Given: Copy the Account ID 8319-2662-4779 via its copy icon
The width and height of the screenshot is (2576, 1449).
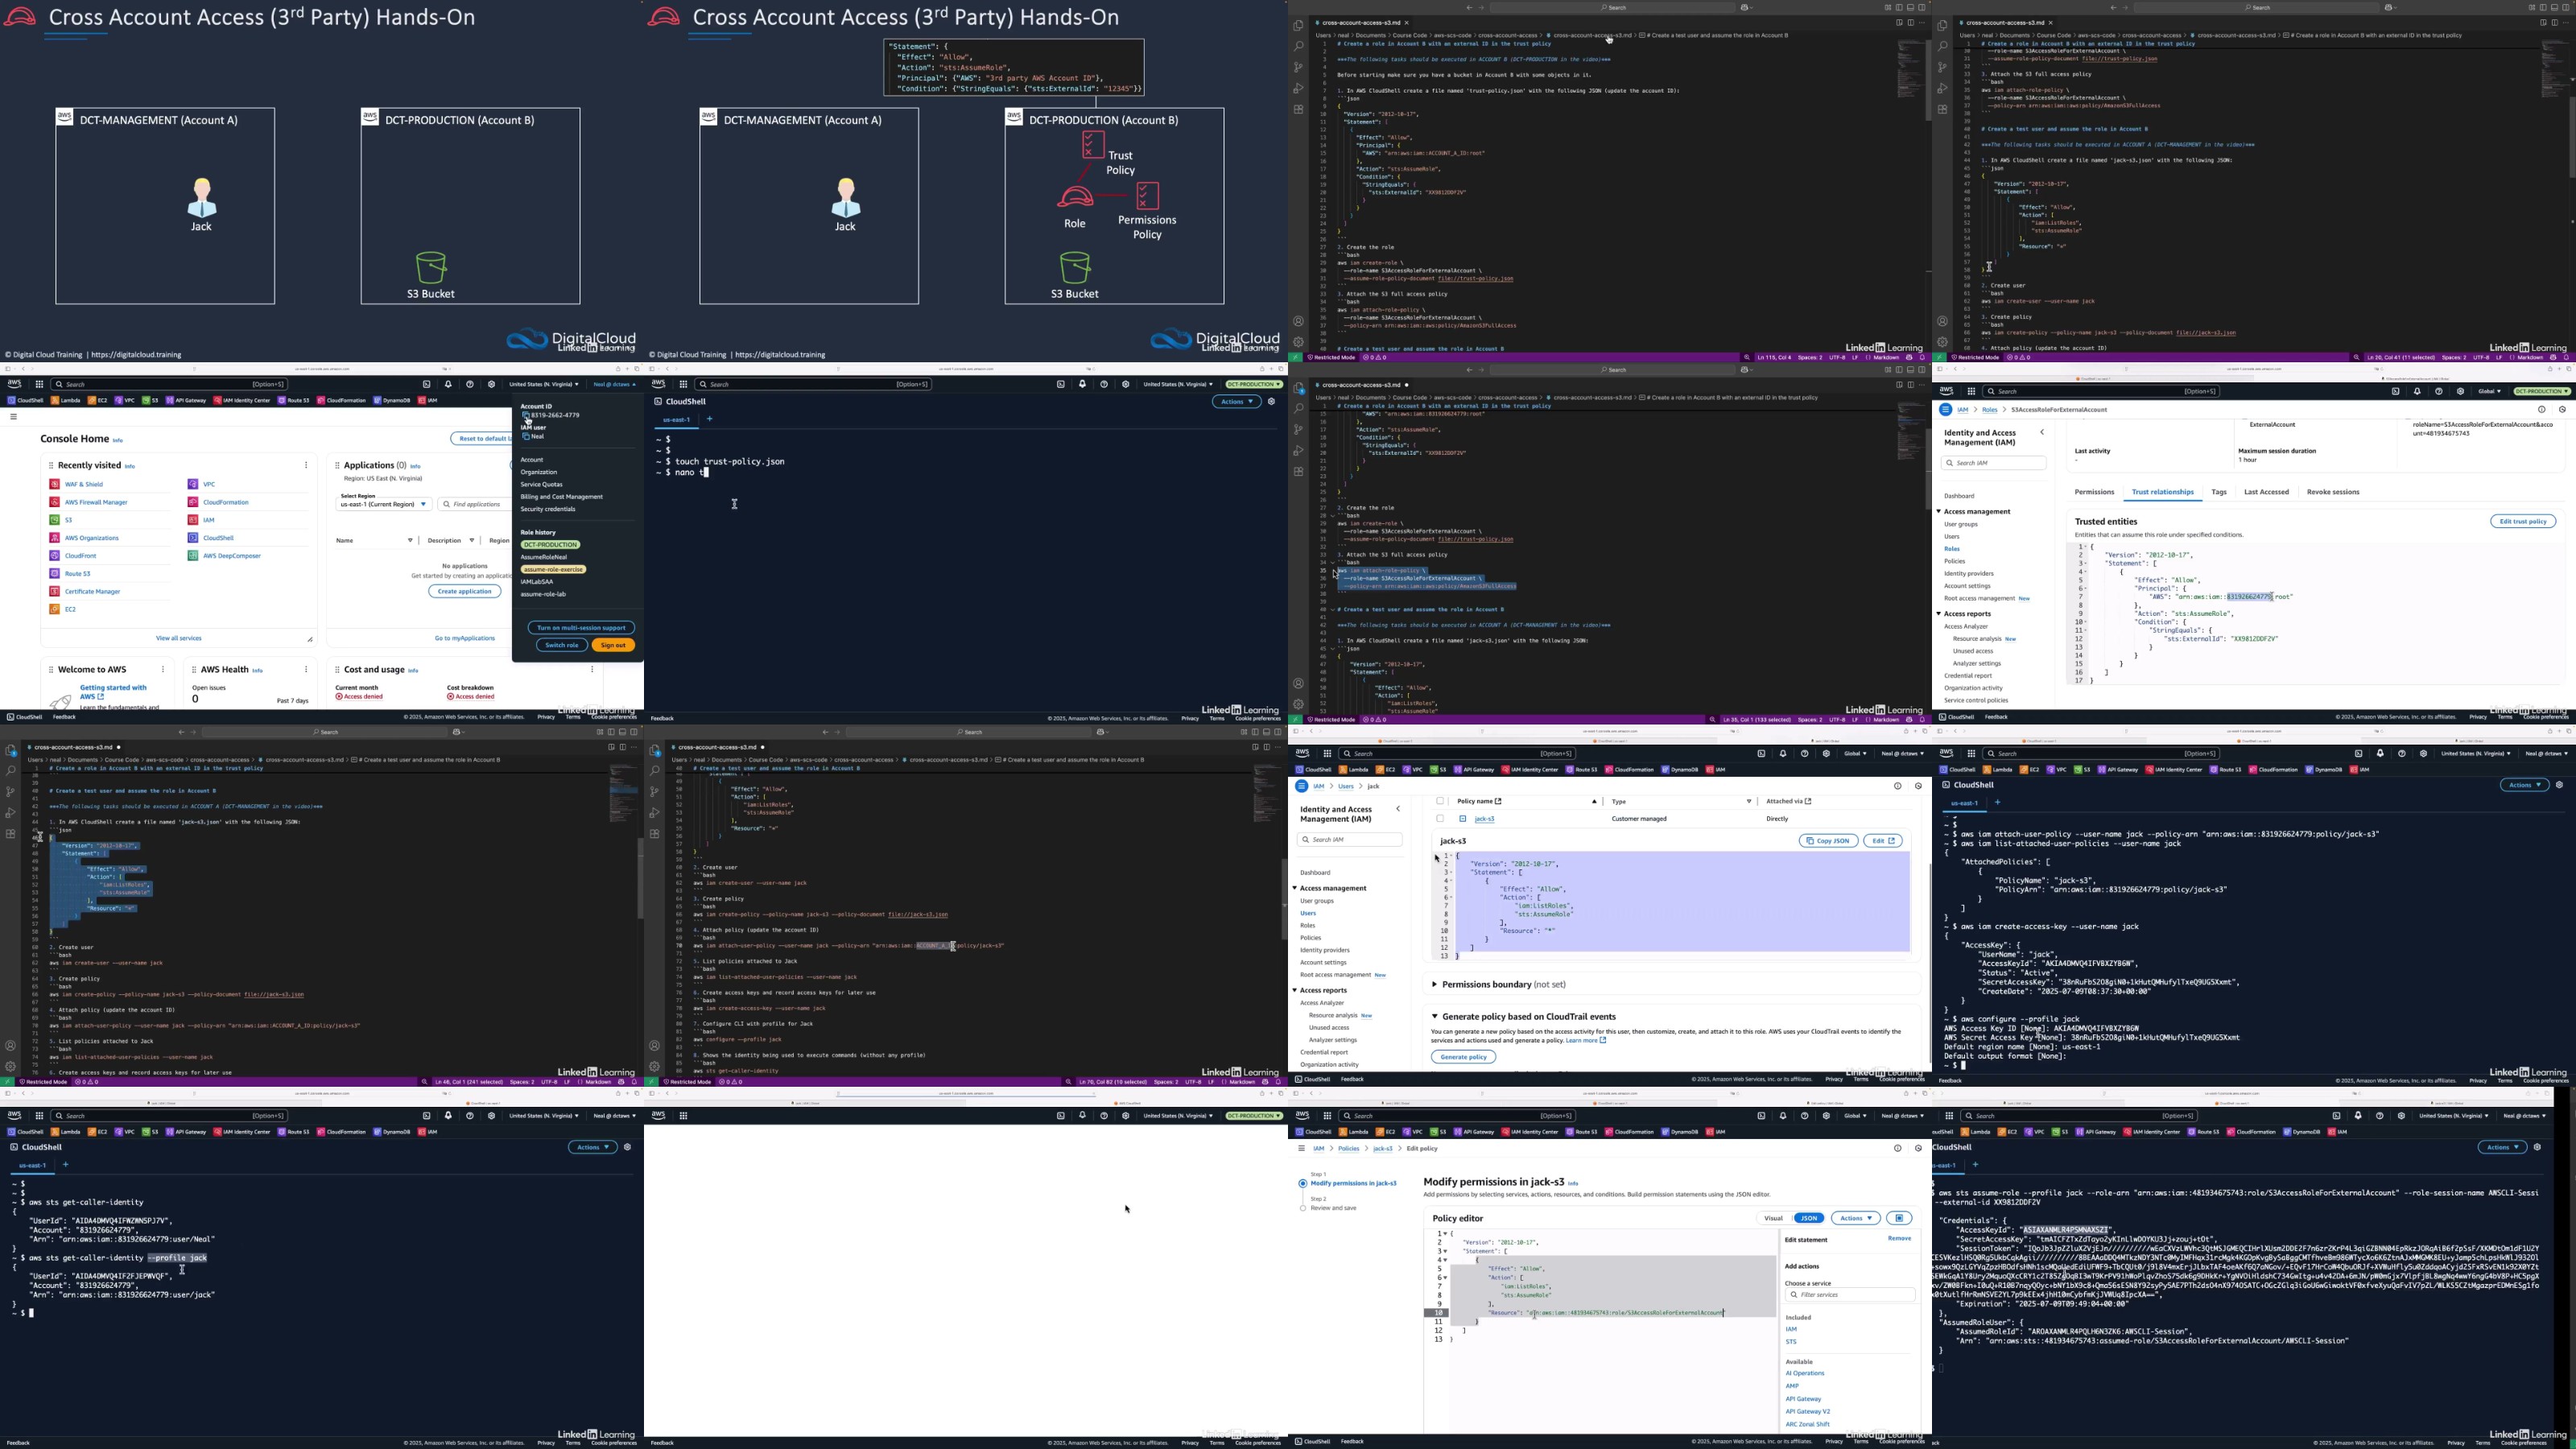Looking at the screenshot, I should coord(526,415).
